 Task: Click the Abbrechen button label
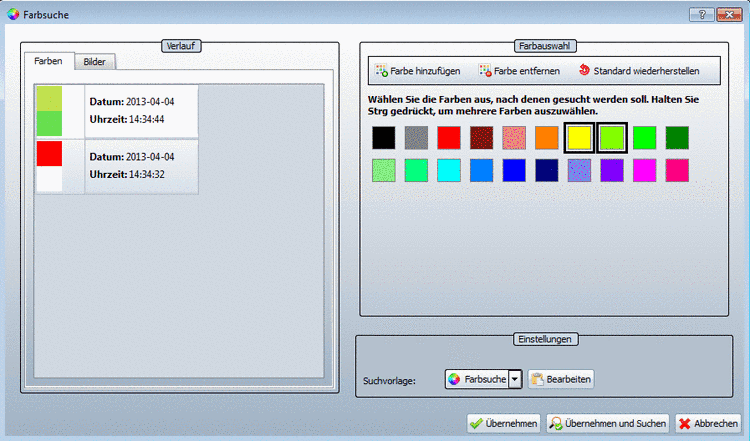coord(716,424)
